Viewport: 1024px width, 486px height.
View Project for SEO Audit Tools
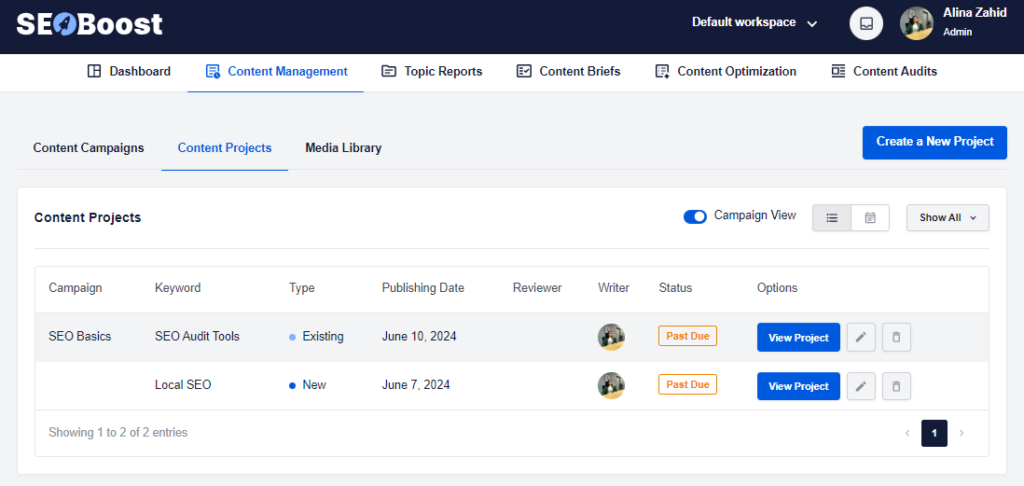point(799,338)
